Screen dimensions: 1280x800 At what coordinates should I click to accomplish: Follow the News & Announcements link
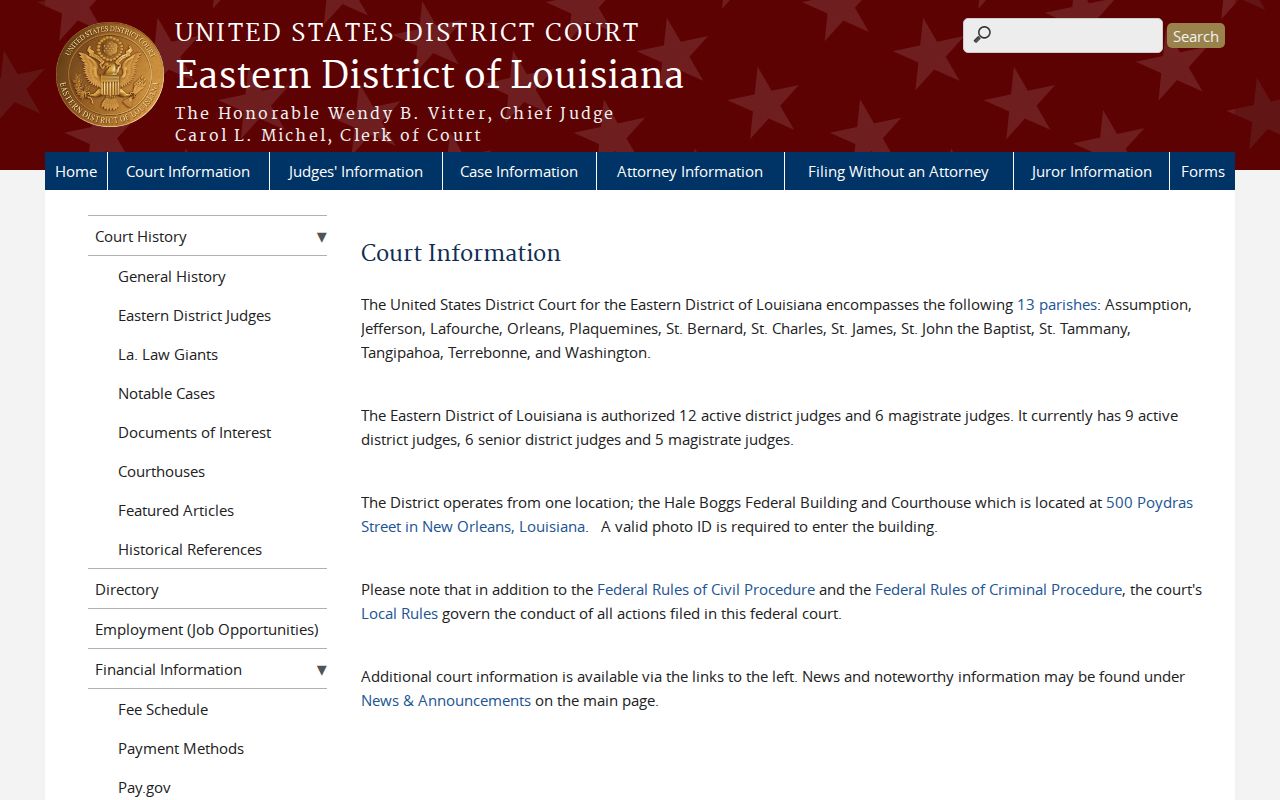[x=446, y=701]
